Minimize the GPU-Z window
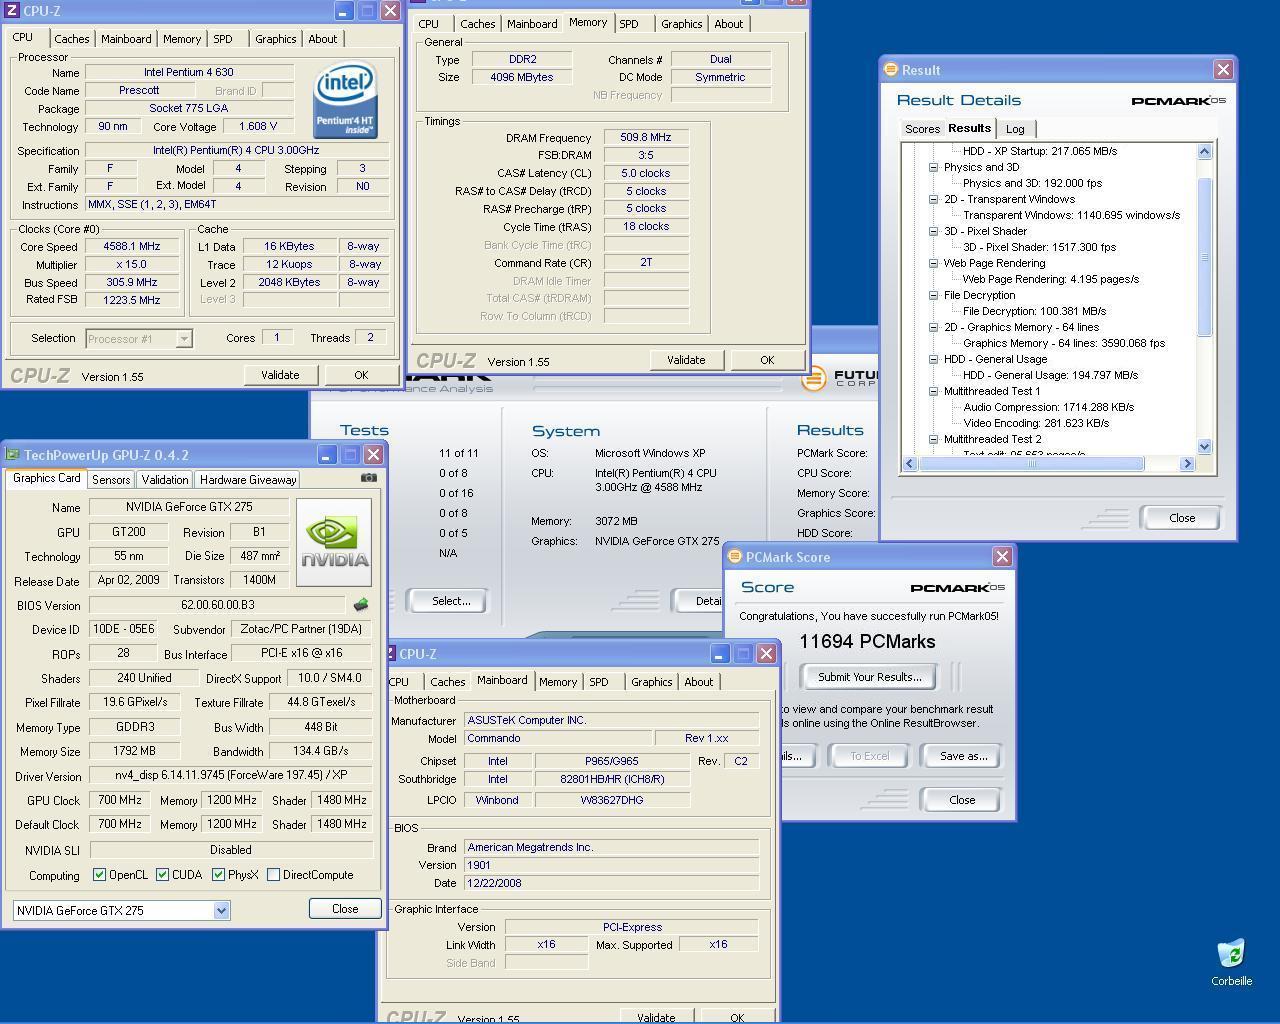This screenshot has height=1024, width=1280. coord(327,455)
